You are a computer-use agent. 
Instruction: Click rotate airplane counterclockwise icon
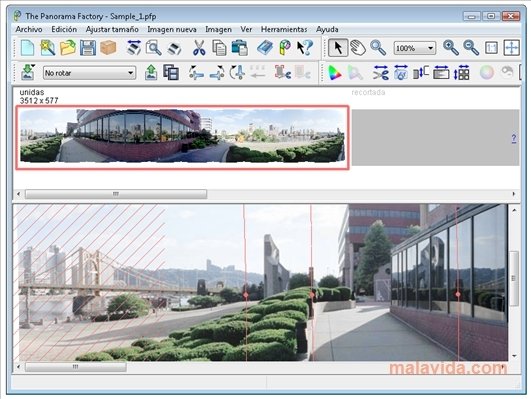[x=196, y=72]
